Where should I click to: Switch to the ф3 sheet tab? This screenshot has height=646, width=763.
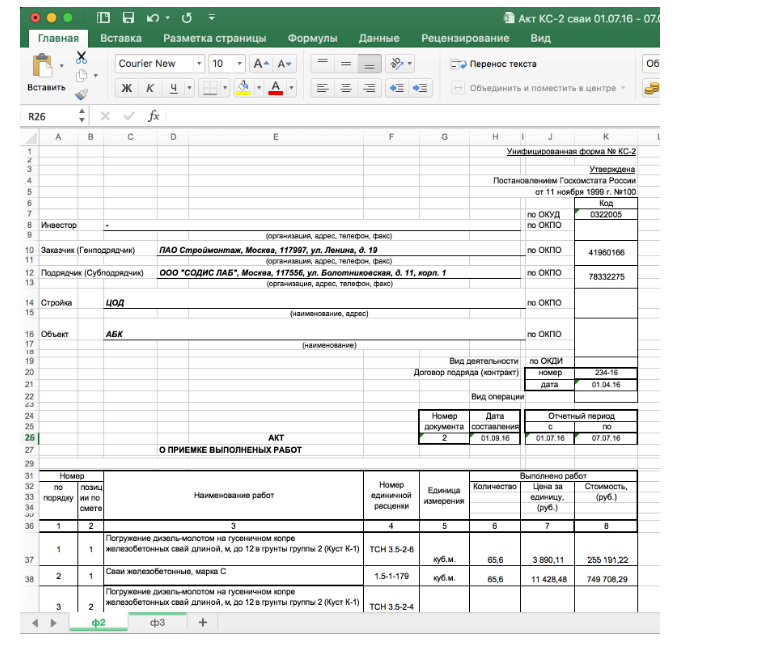(x=156, y=623)
